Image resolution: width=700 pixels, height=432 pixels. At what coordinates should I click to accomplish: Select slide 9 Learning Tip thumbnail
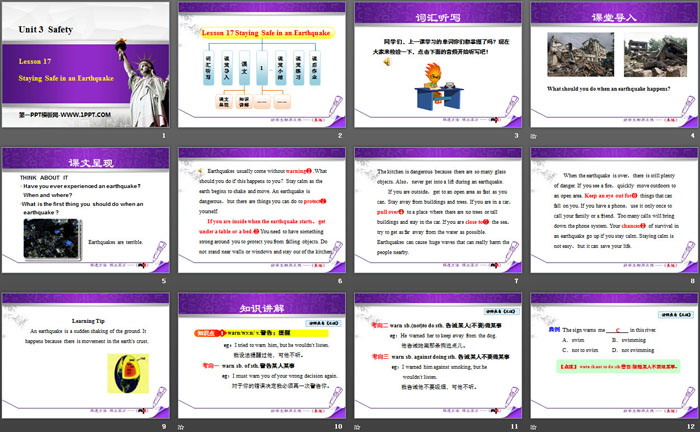[x=86, y=356]
